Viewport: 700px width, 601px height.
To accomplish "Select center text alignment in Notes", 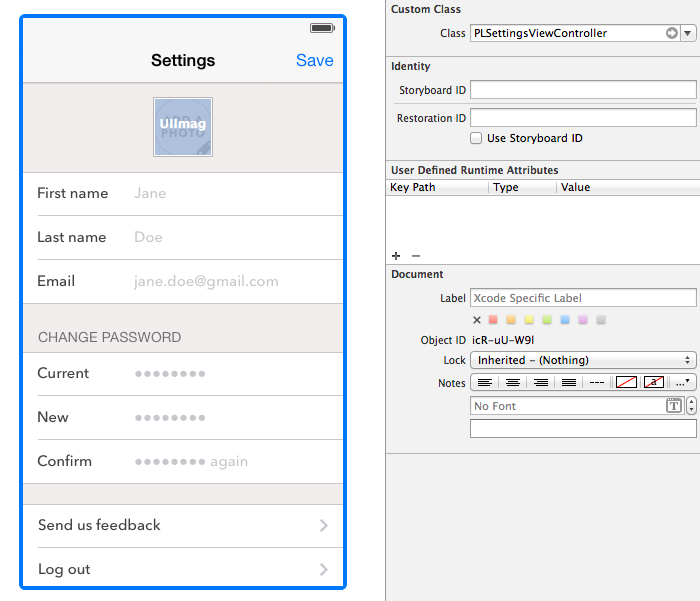I will [x=512, y=383].
